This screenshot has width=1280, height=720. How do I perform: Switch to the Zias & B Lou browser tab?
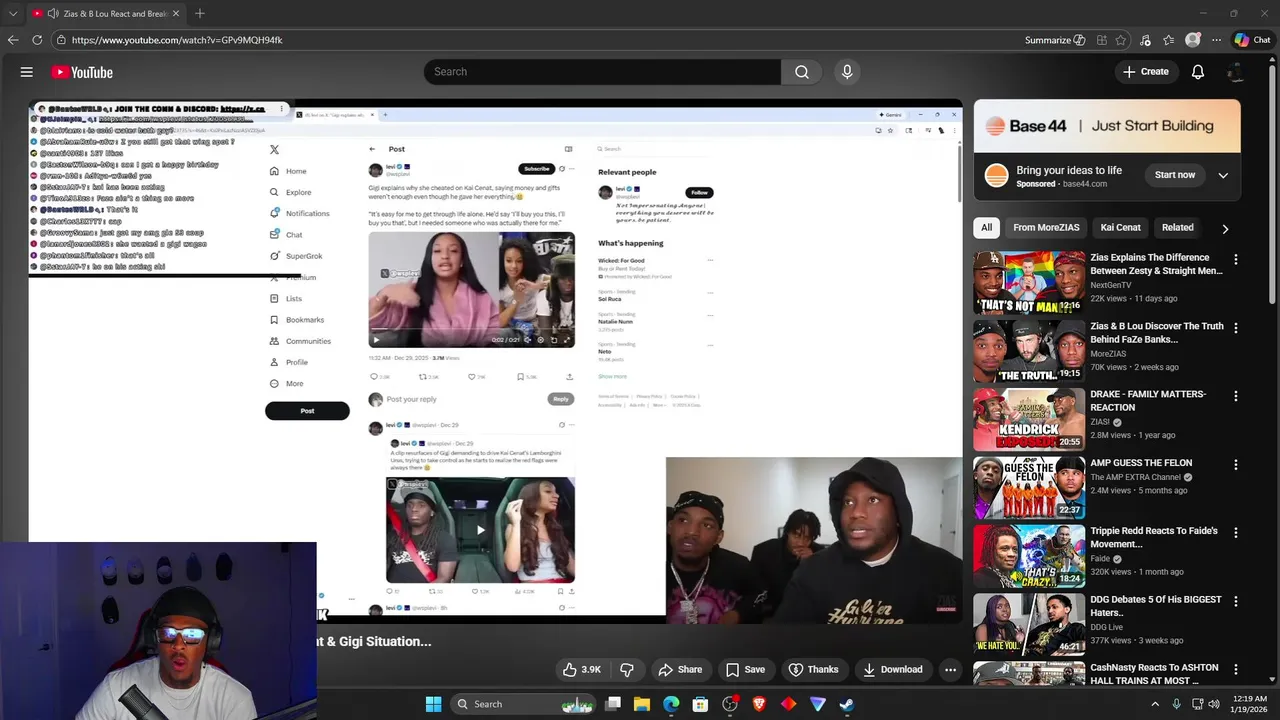(105, 13)
